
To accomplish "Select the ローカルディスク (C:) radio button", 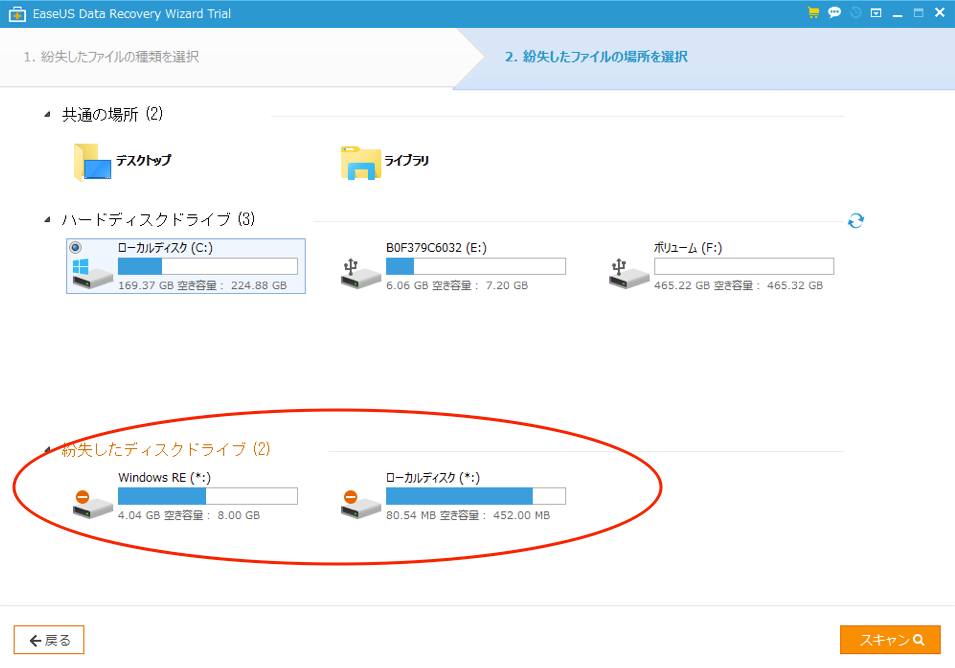I will click(x=76, y=247).
